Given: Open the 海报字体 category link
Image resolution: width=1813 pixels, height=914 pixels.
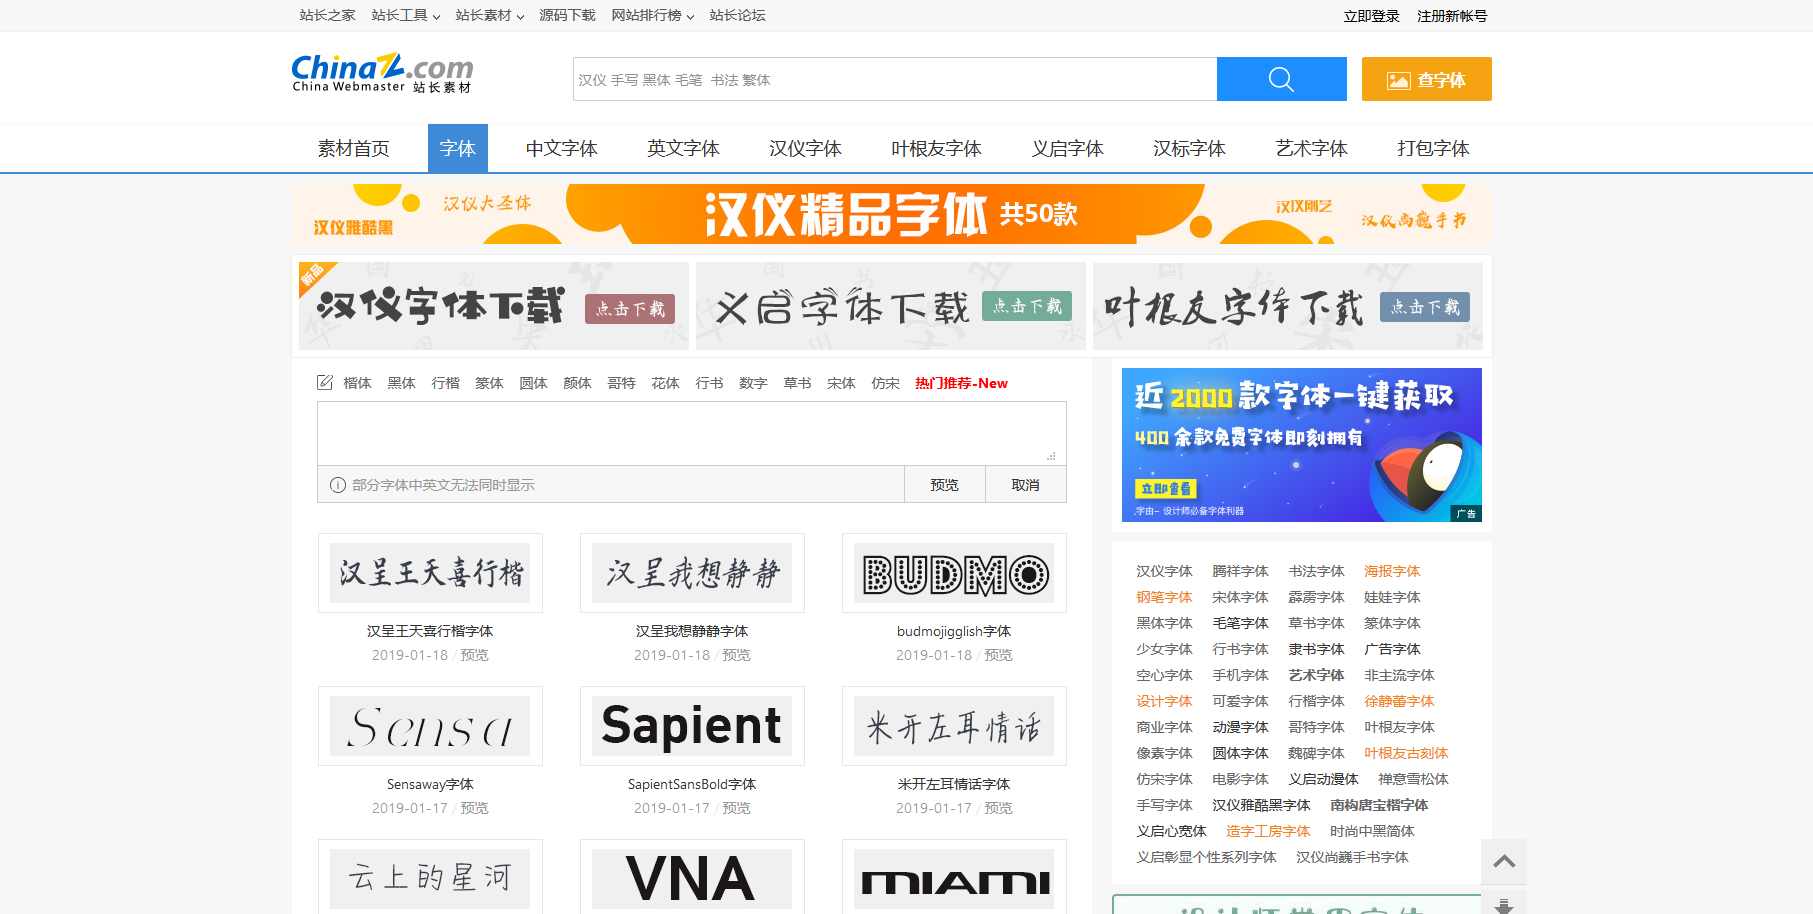Looking at the screenshot, I should (1392, 571).
